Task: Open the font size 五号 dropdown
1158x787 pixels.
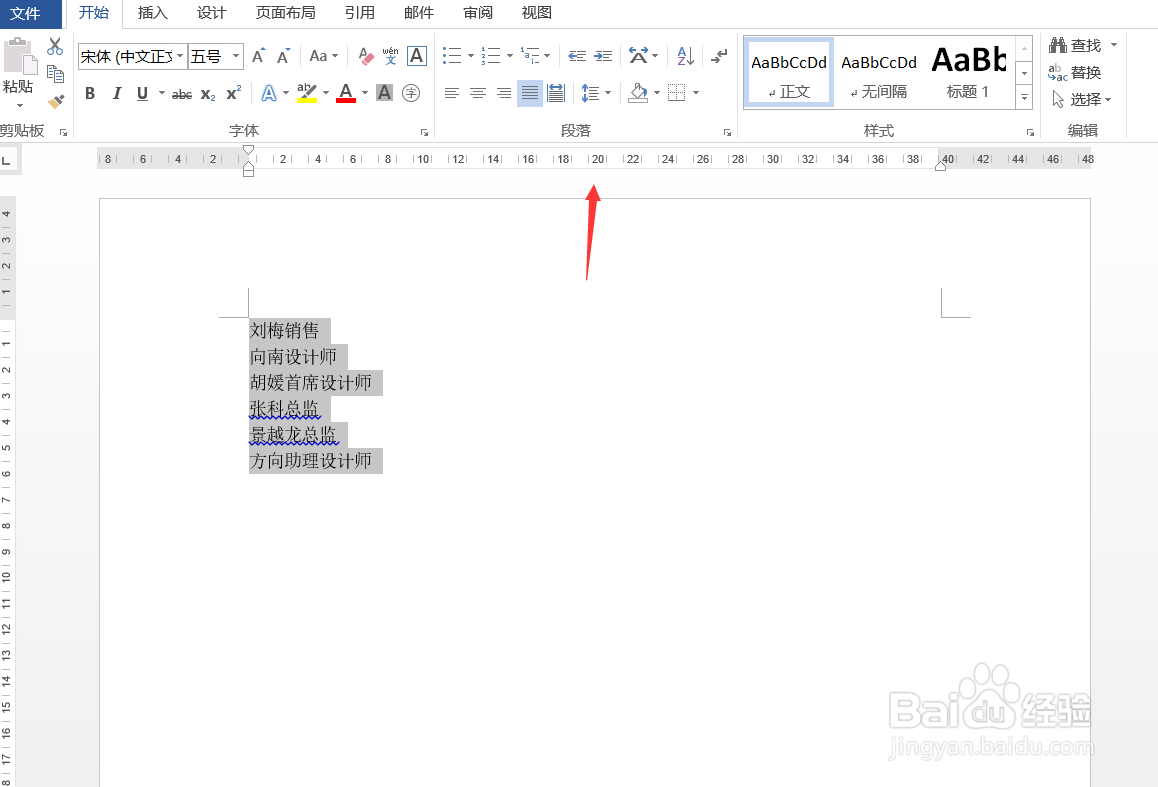Action: [236, 56]
